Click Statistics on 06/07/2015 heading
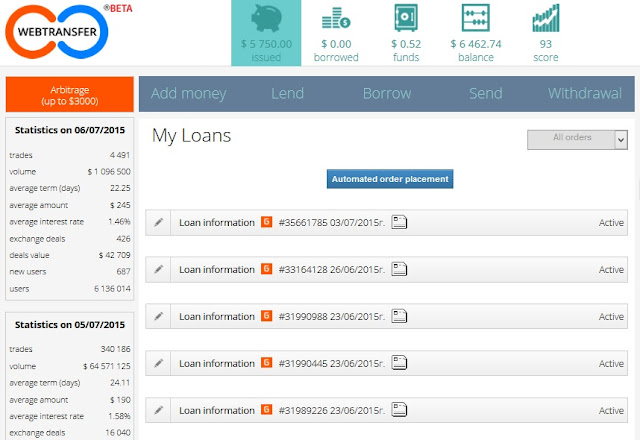Viewport: 640px width, 440px height. point(70,130)
